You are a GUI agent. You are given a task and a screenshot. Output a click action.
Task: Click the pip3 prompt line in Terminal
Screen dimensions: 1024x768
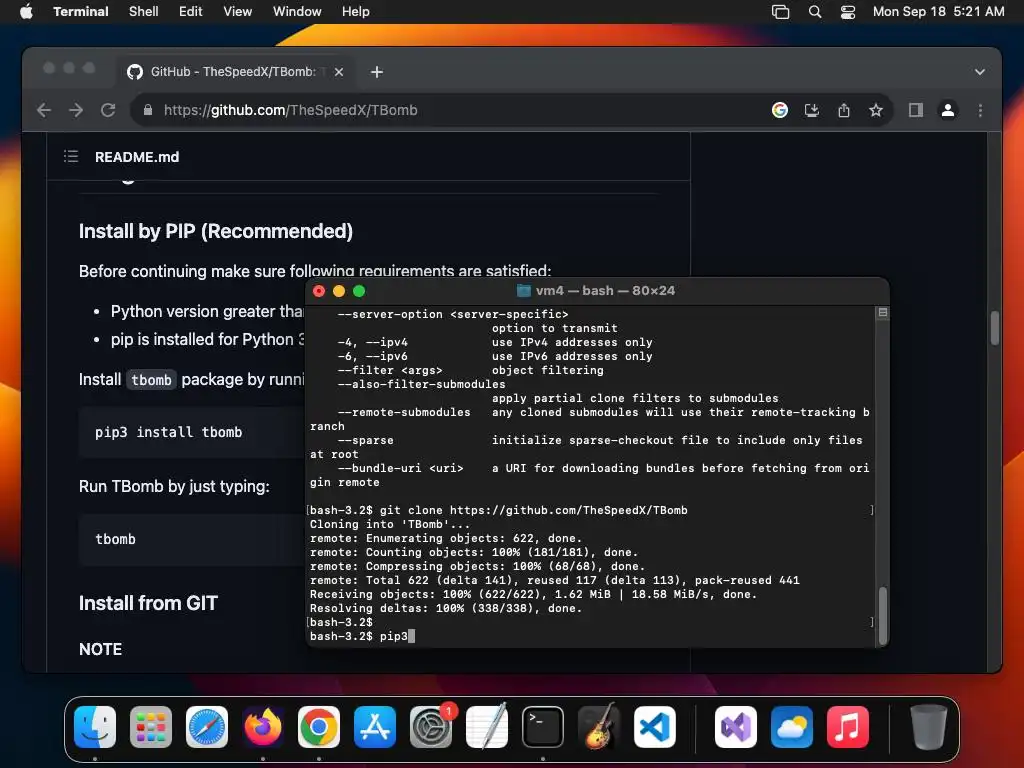coord(362,636)
